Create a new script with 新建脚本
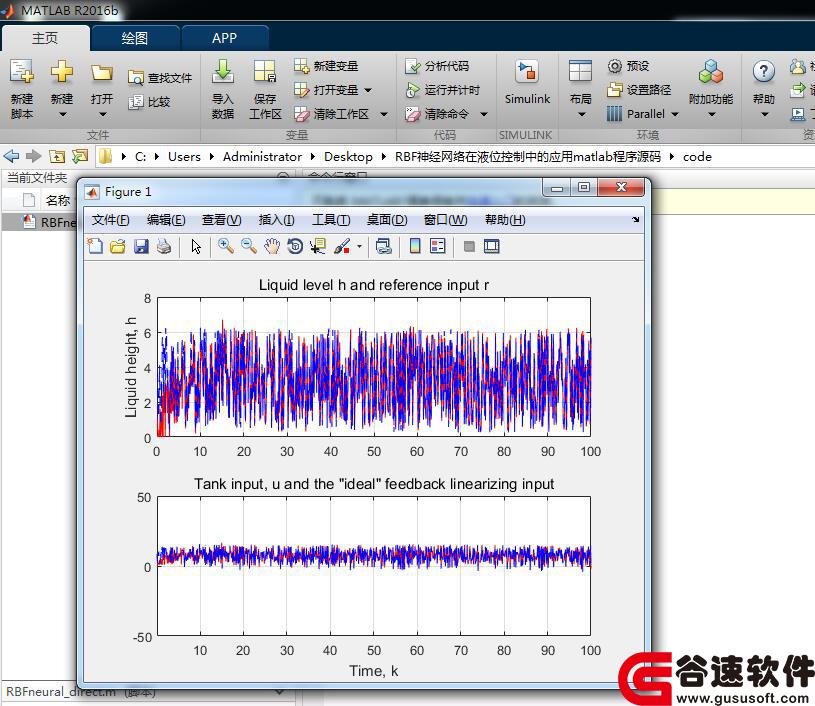 (22, 88)
